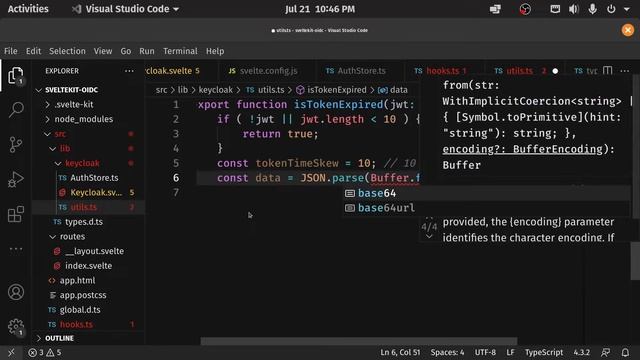Open hooks.ts in the explorer tree
The height and width of the screenshot is (360, 640).
(88, 325)
